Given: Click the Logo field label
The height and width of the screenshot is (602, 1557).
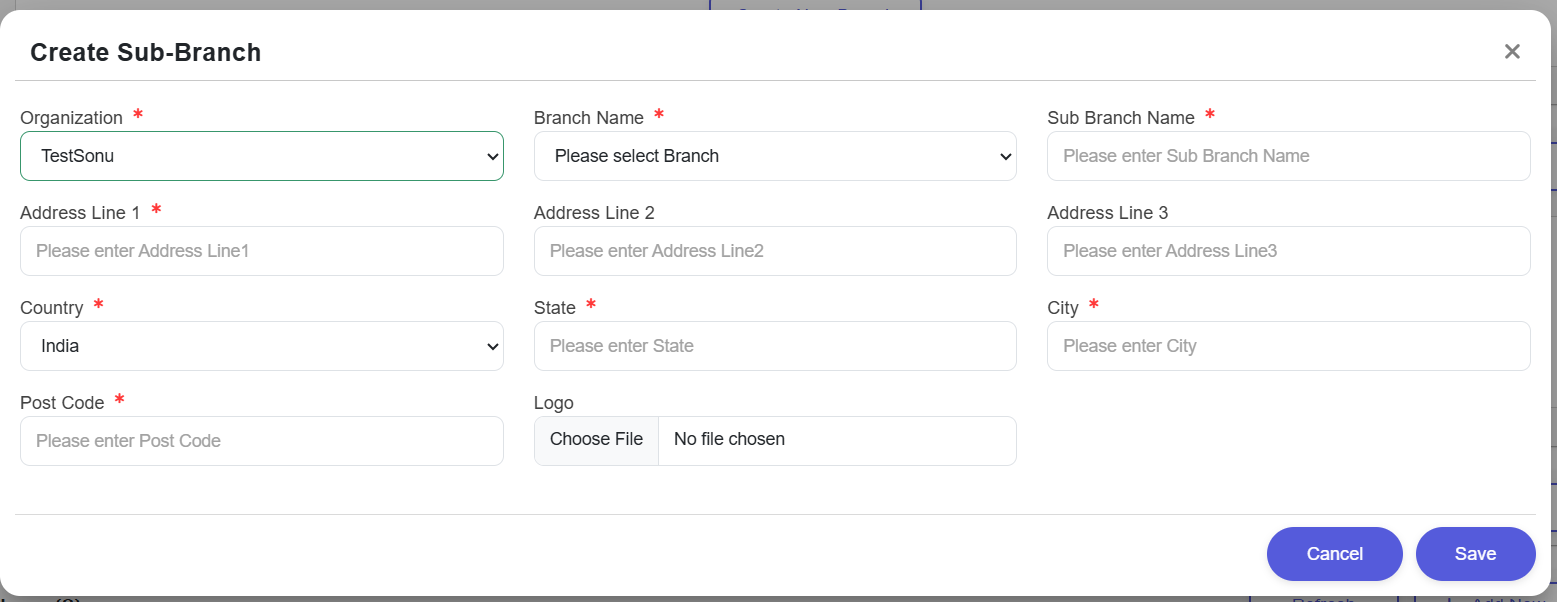Looking at the screenshot, I should 553,402.
